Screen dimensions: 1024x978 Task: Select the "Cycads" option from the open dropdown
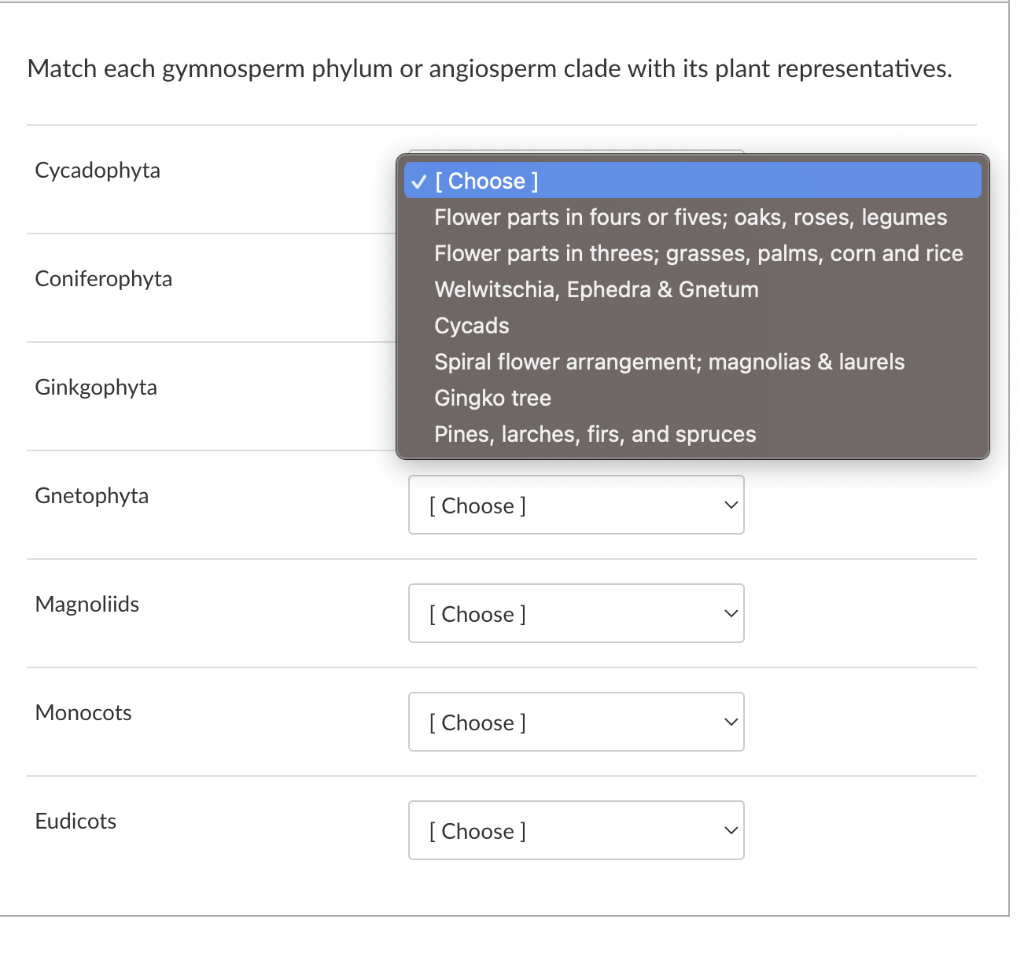[470, 325]
